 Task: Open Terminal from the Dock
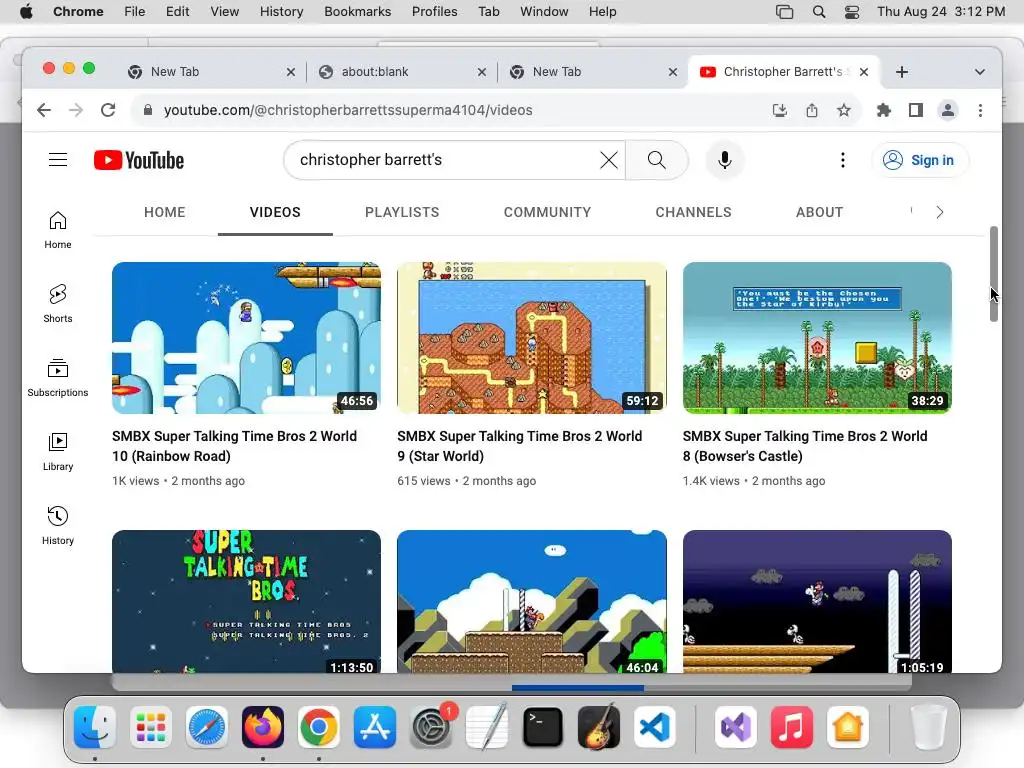pos(543,727)
